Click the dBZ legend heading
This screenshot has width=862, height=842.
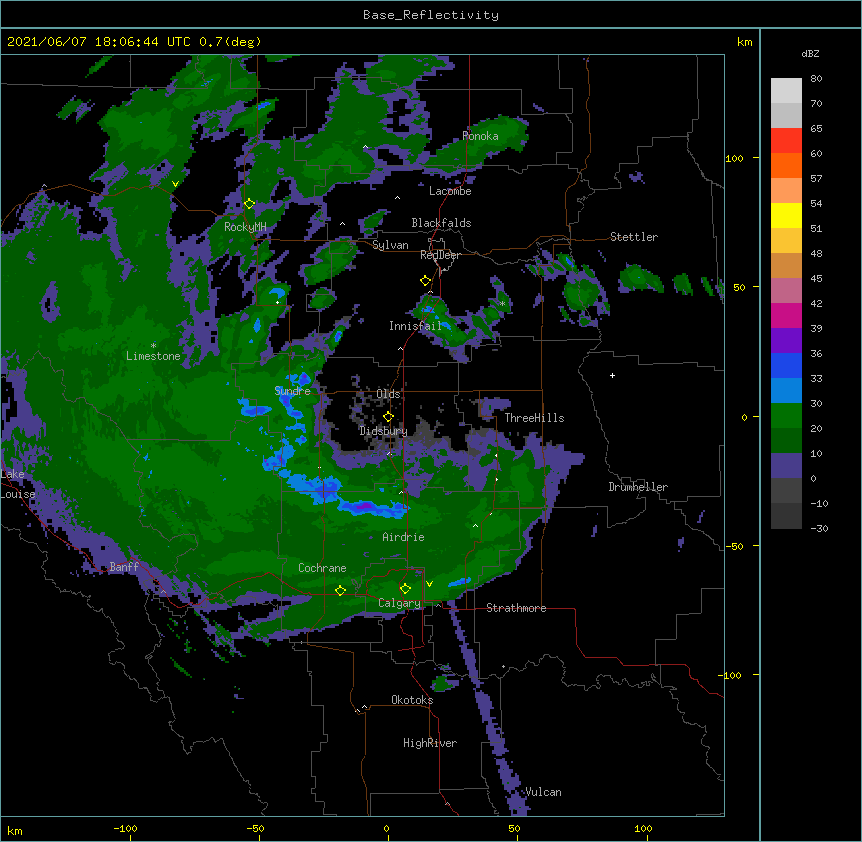(810, 54)
